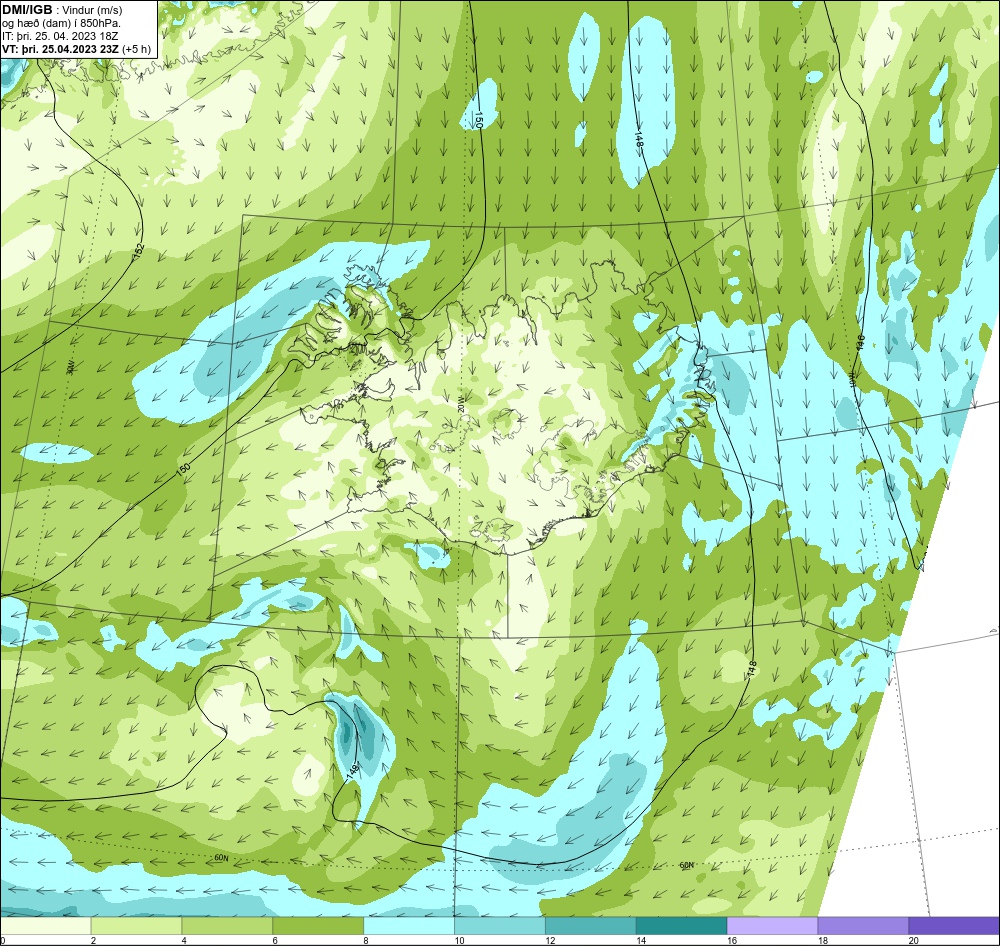
Task: Click the '148' contour label near the top edge
Action: point(638,140)
